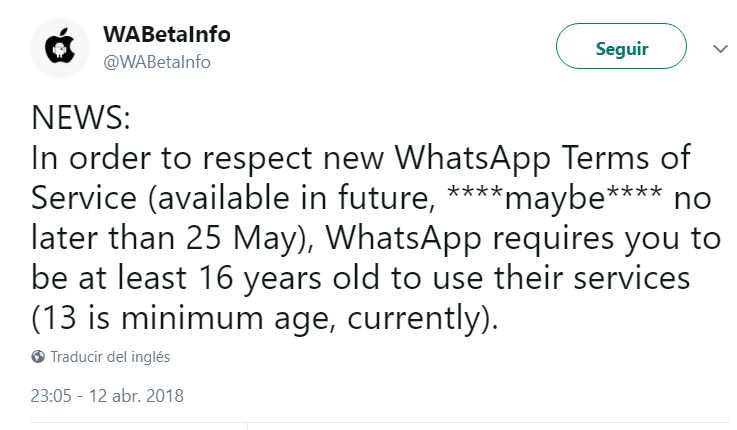The image size is (737, 430).
Task: Click the "****maybe****" word in tweet
Action: tap(557, 194)
